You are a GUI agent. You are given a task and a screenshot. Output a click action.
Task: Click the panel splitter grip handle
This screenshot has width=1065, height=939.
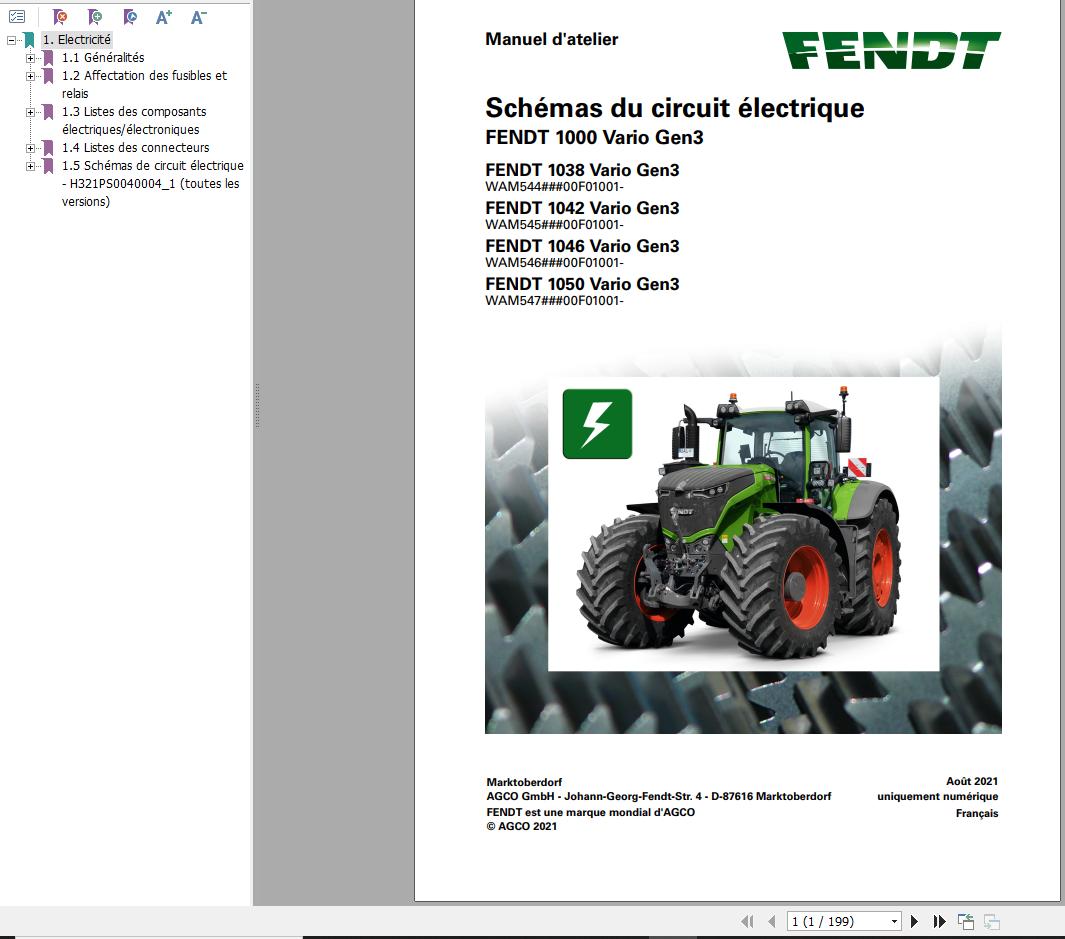[257, 406]
